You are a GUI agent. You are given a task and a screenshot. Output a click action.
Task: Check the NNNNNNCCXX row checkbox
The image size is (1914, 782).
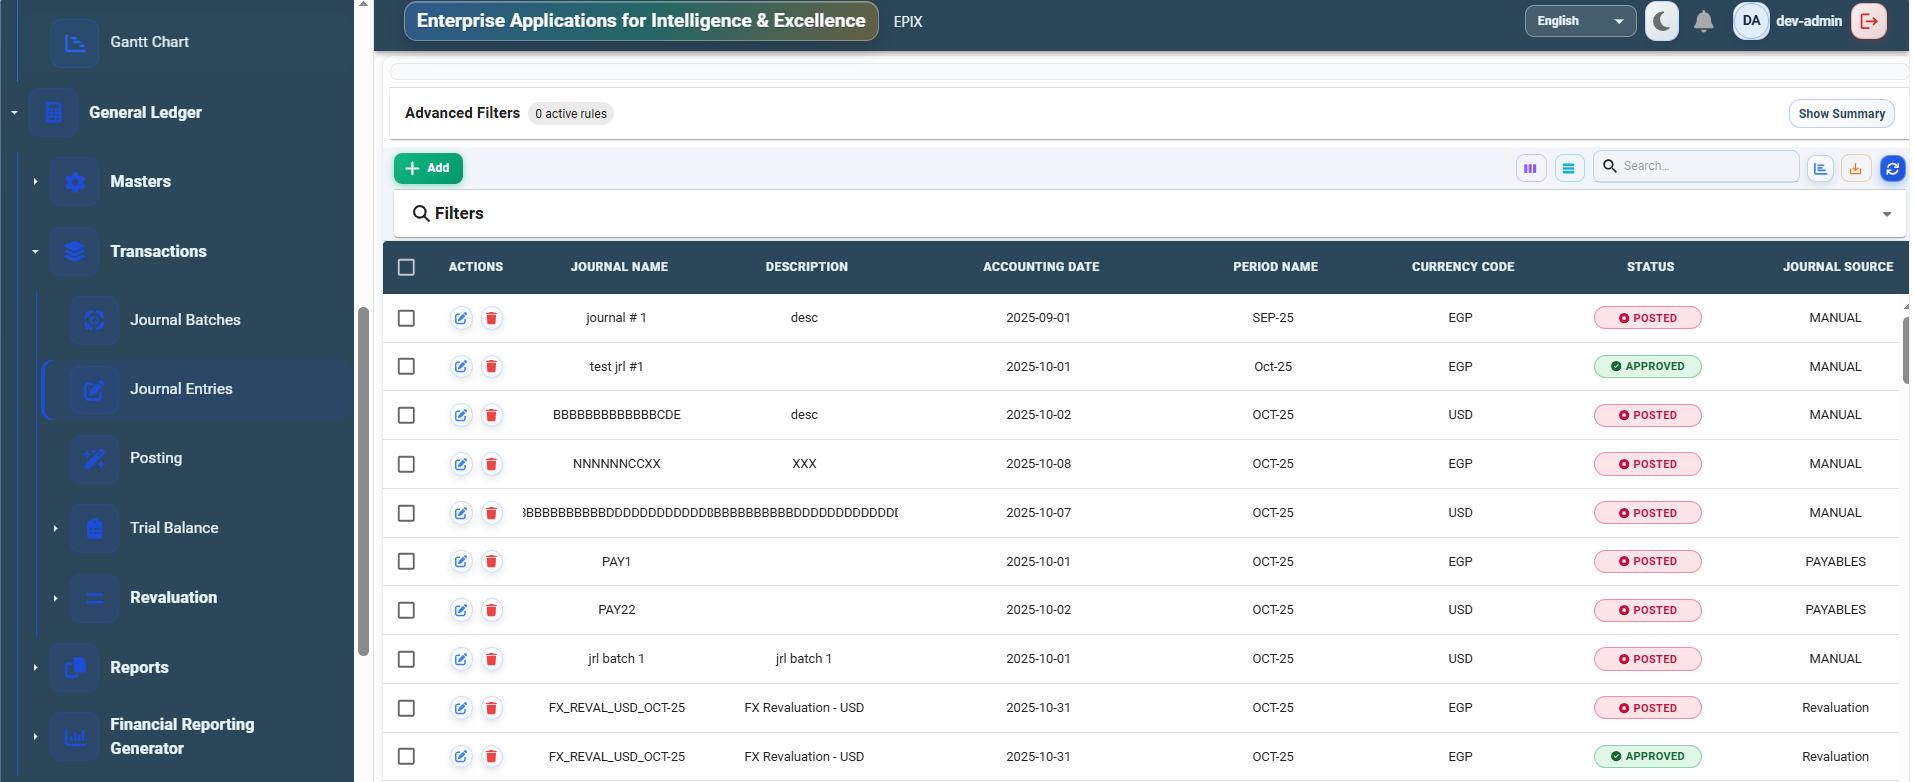click(x=406, y=464)
